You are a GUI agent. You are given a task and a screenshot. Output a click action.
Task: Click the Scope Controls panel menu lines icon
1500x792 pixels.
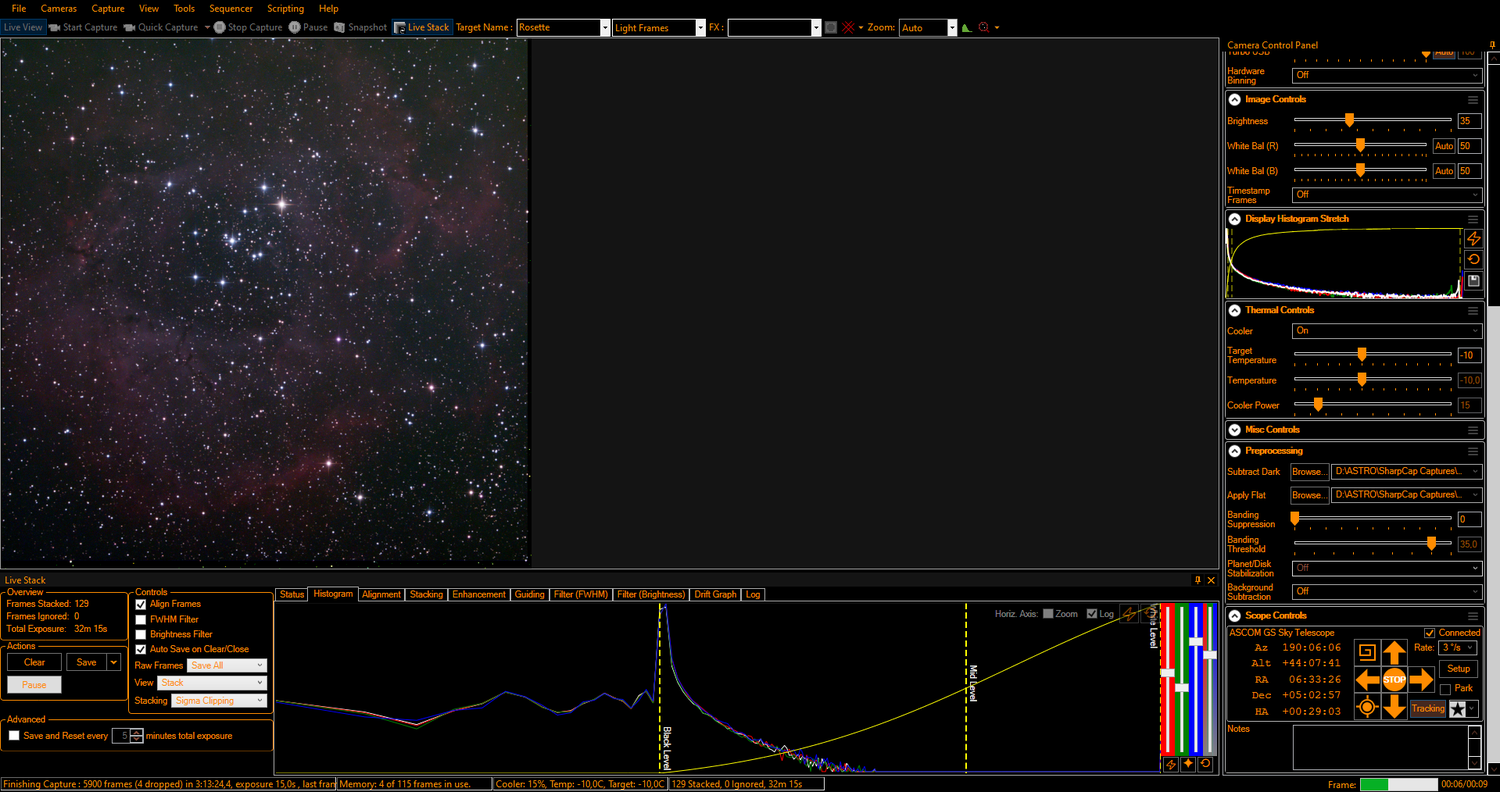tap(1473, 616)
